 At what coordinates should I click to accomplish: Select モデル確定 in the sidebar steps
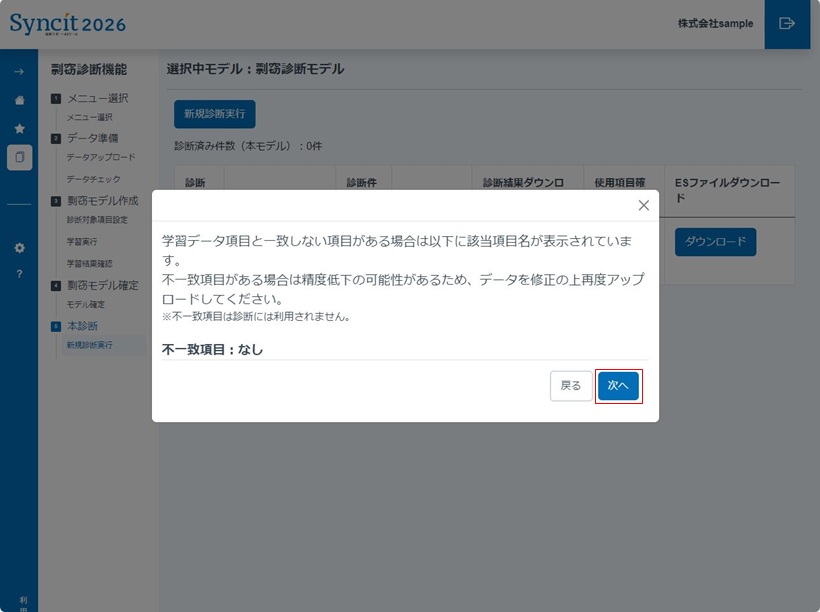pyautogui.click(x=85, y=306)
